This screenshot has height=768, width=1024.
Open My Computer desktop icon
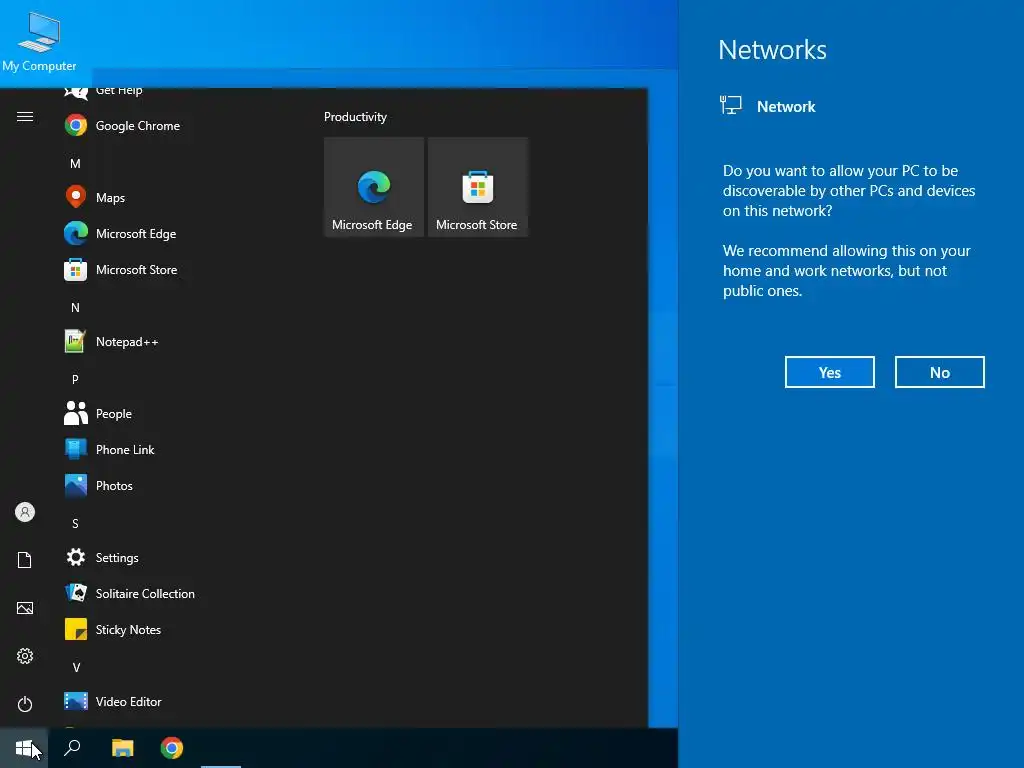(39, 42)
